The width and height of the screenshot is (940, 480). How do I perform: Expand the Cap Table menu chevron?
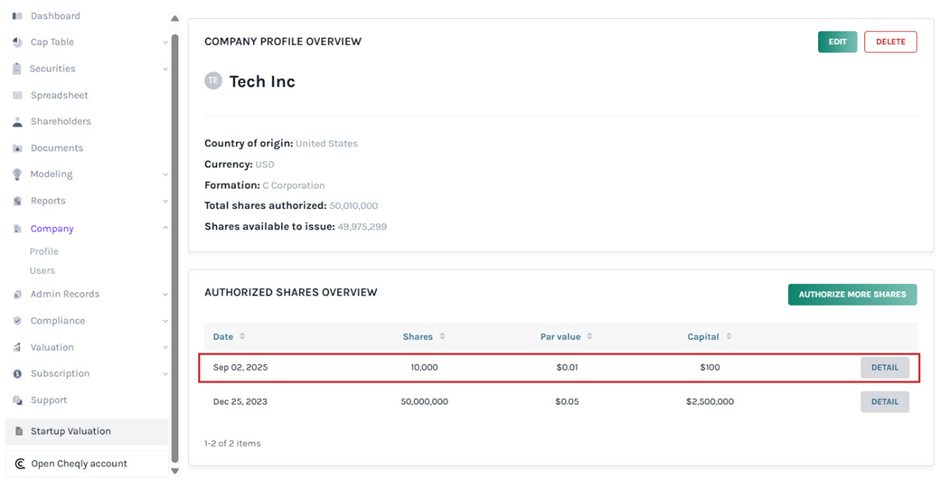(x=165, y=43)
